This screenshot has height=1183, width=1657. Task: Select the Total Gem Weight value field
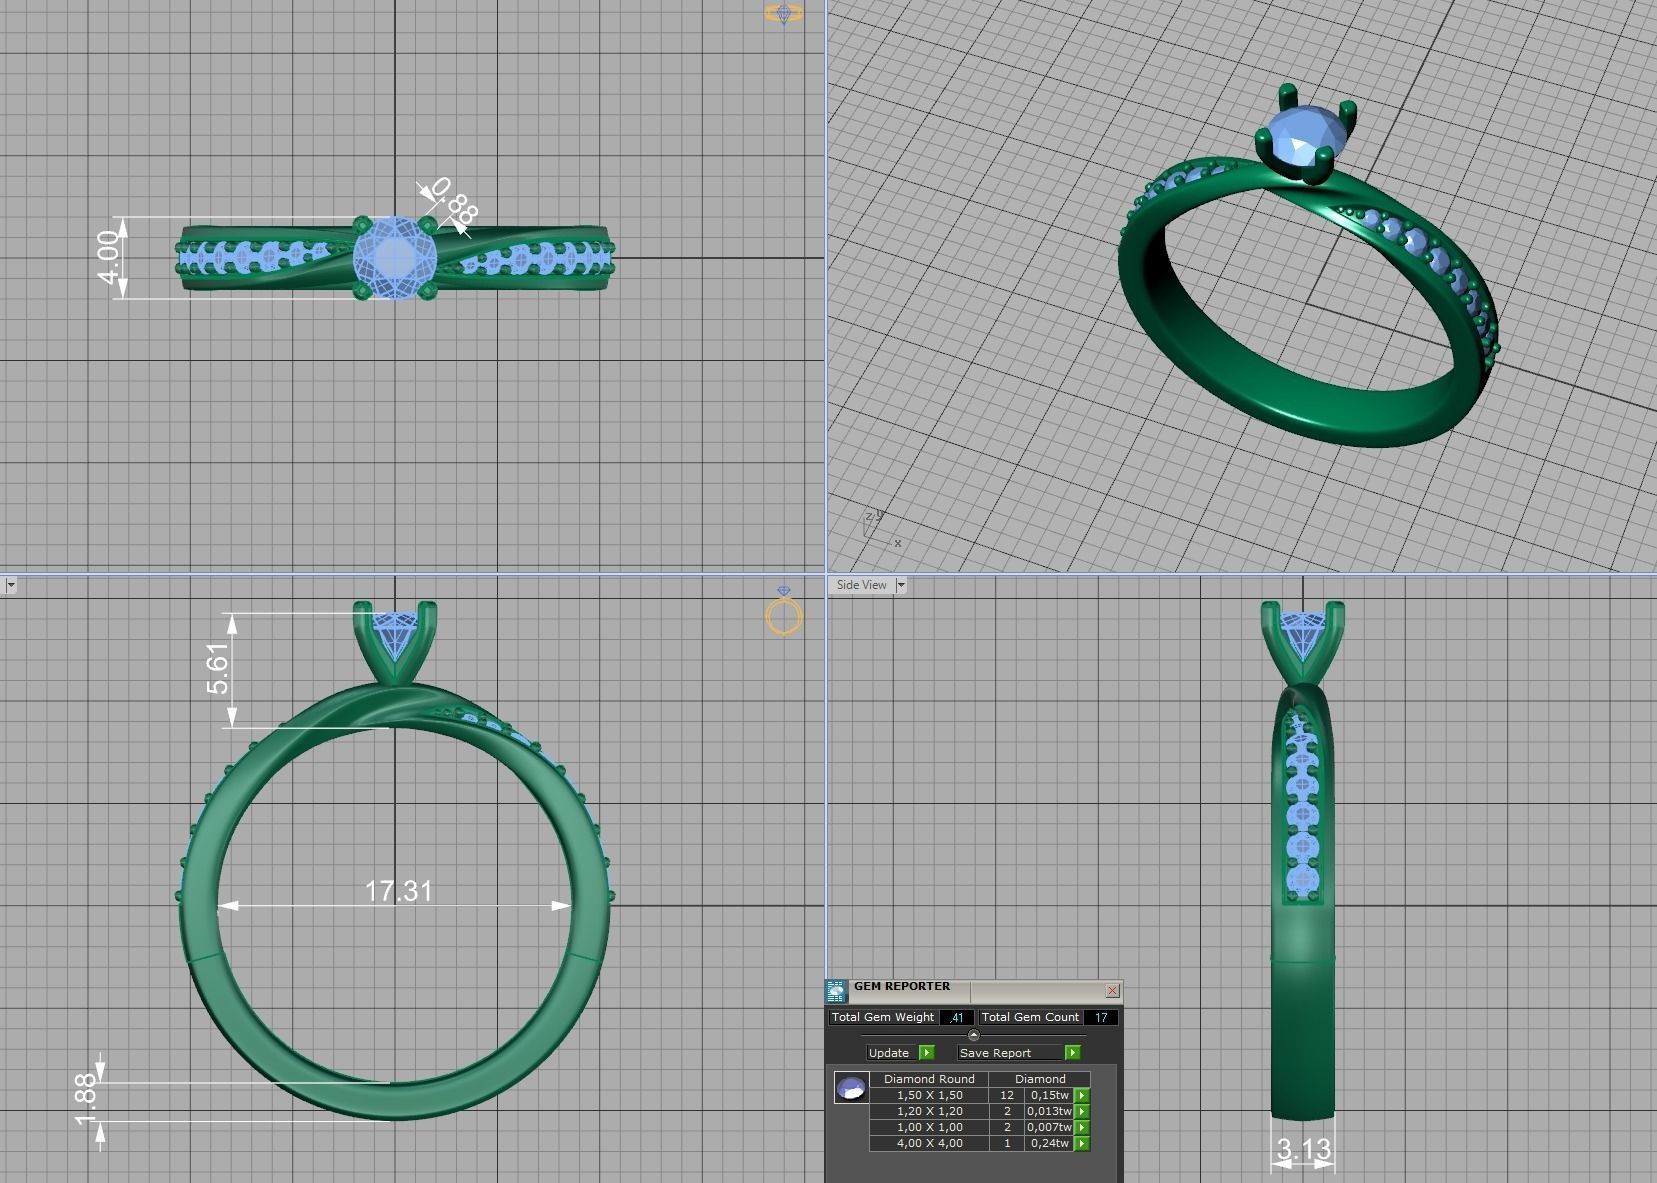point(956,1017)
